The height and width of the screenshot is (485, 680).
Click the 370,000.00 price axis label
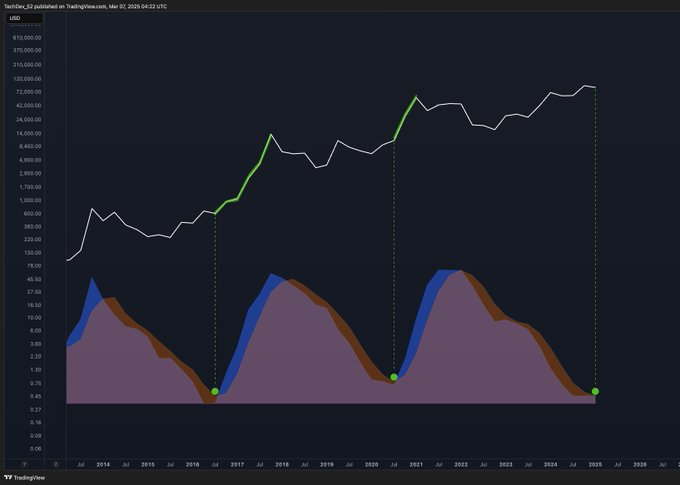pos(29,50)
